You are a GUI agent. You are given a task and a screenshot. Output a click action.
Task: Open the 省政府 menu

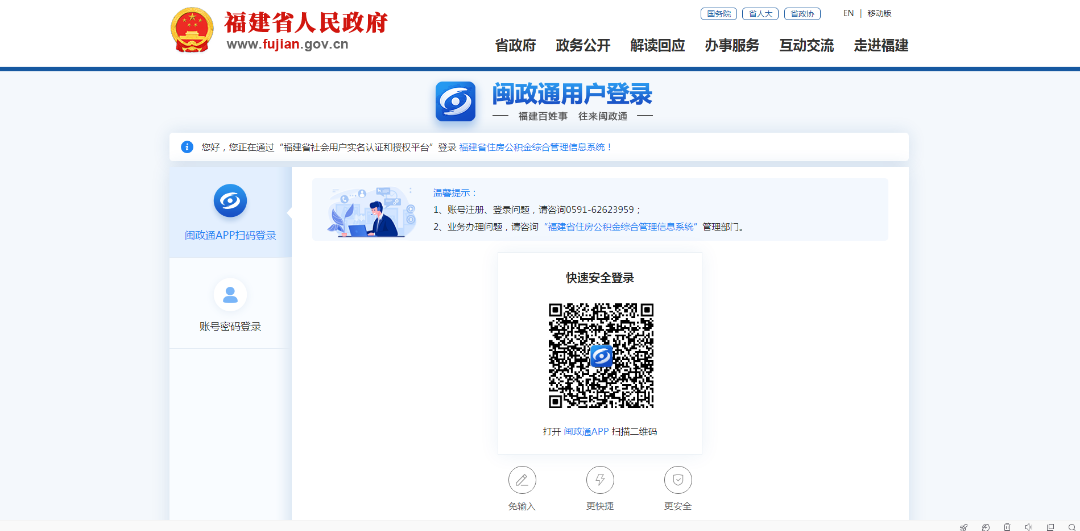tap(515, 45)
